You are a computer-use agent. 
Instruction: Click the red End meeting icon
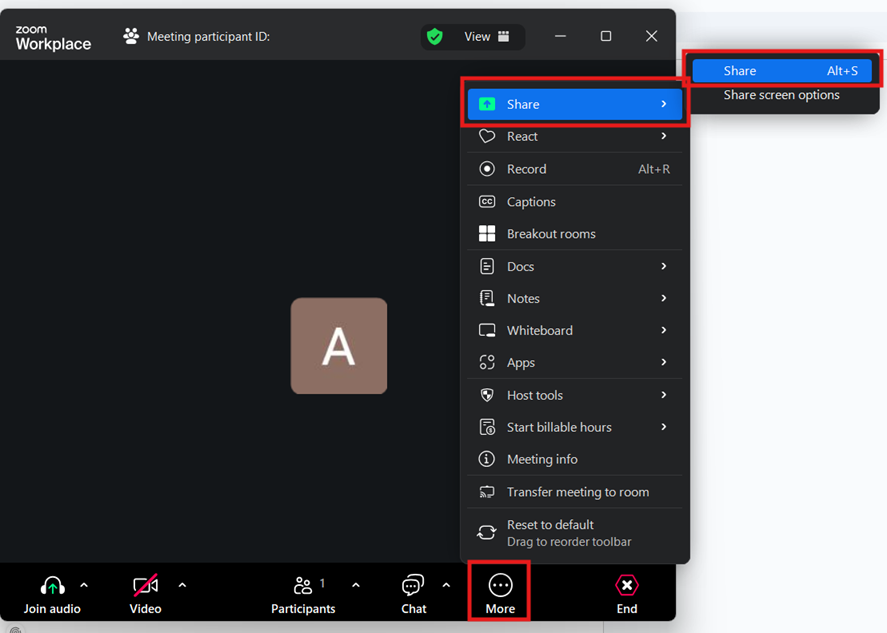coord(627,586)
